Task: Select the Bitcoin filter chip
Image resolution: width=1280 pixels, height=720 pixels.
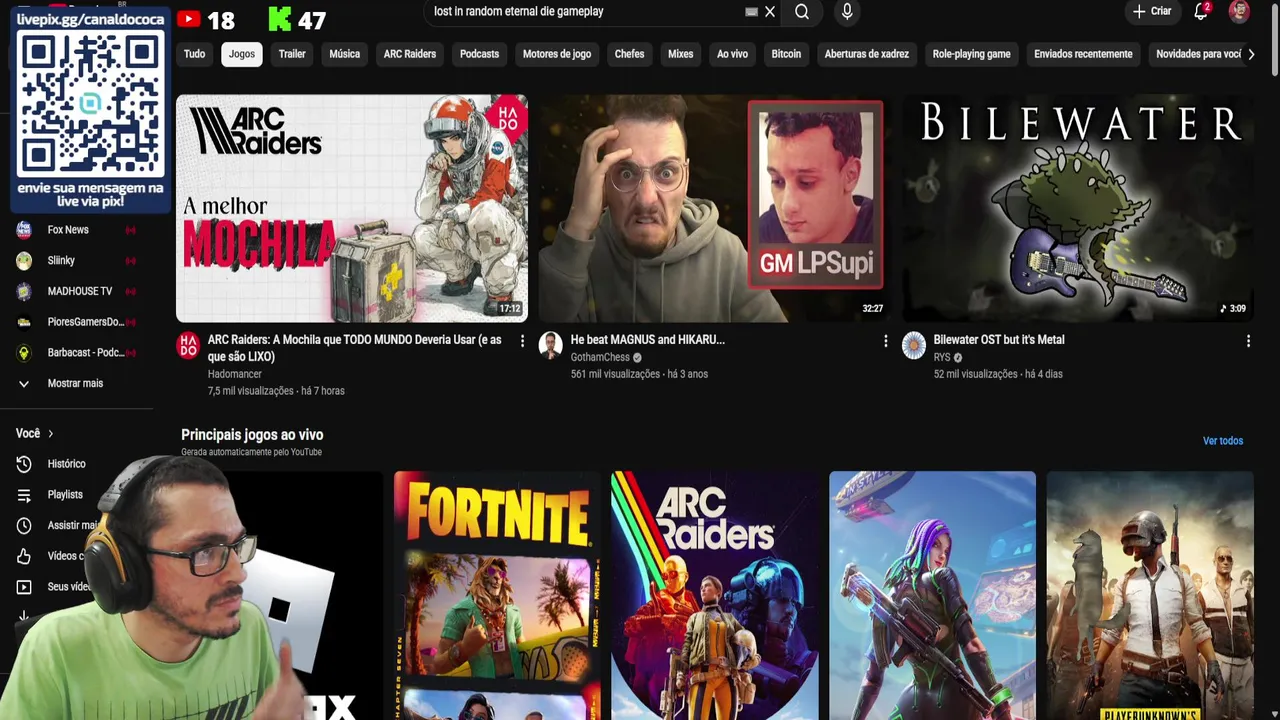Action: (786, 54)
